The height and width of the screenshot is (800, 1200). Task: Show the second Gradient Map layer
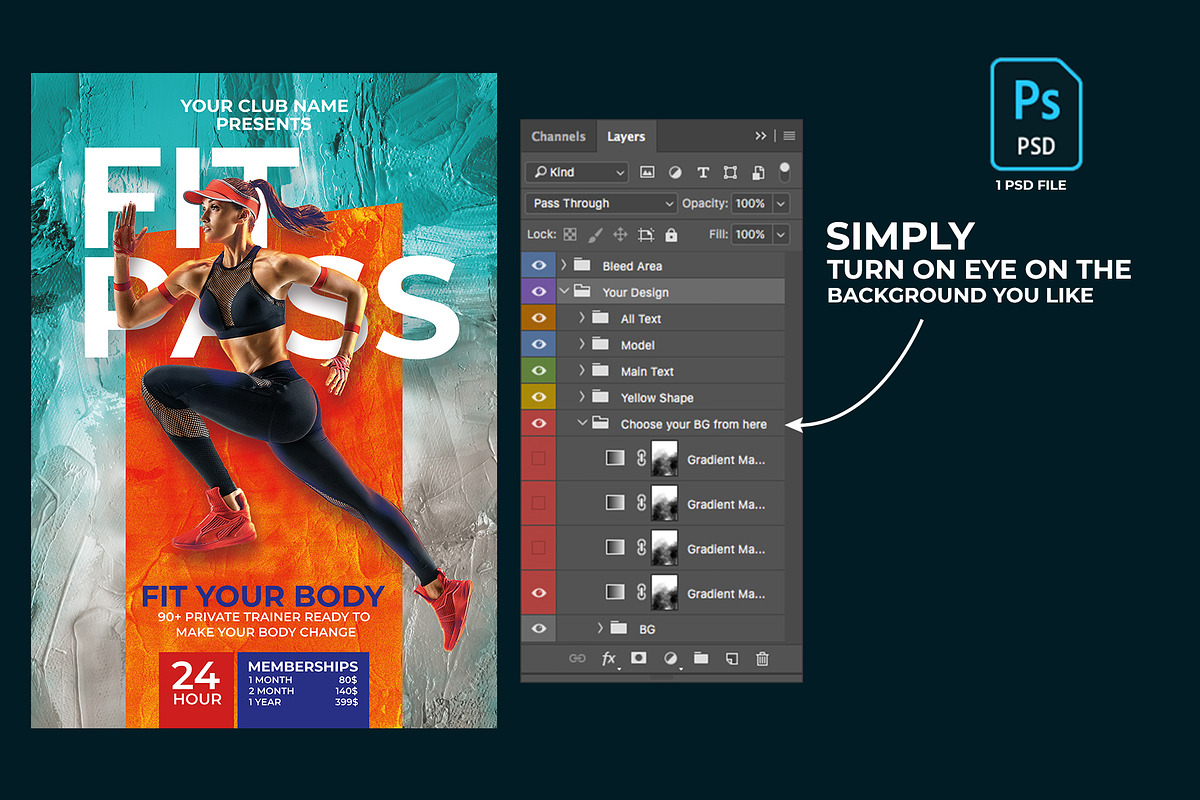tap(539, 503)
